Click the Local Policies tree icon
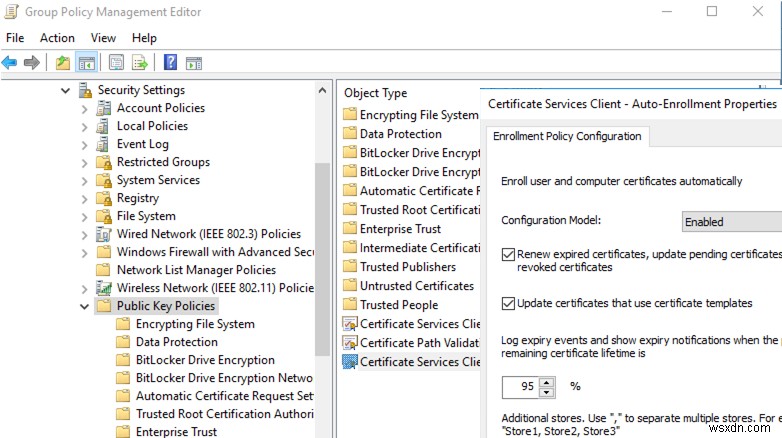 [103, 126]
